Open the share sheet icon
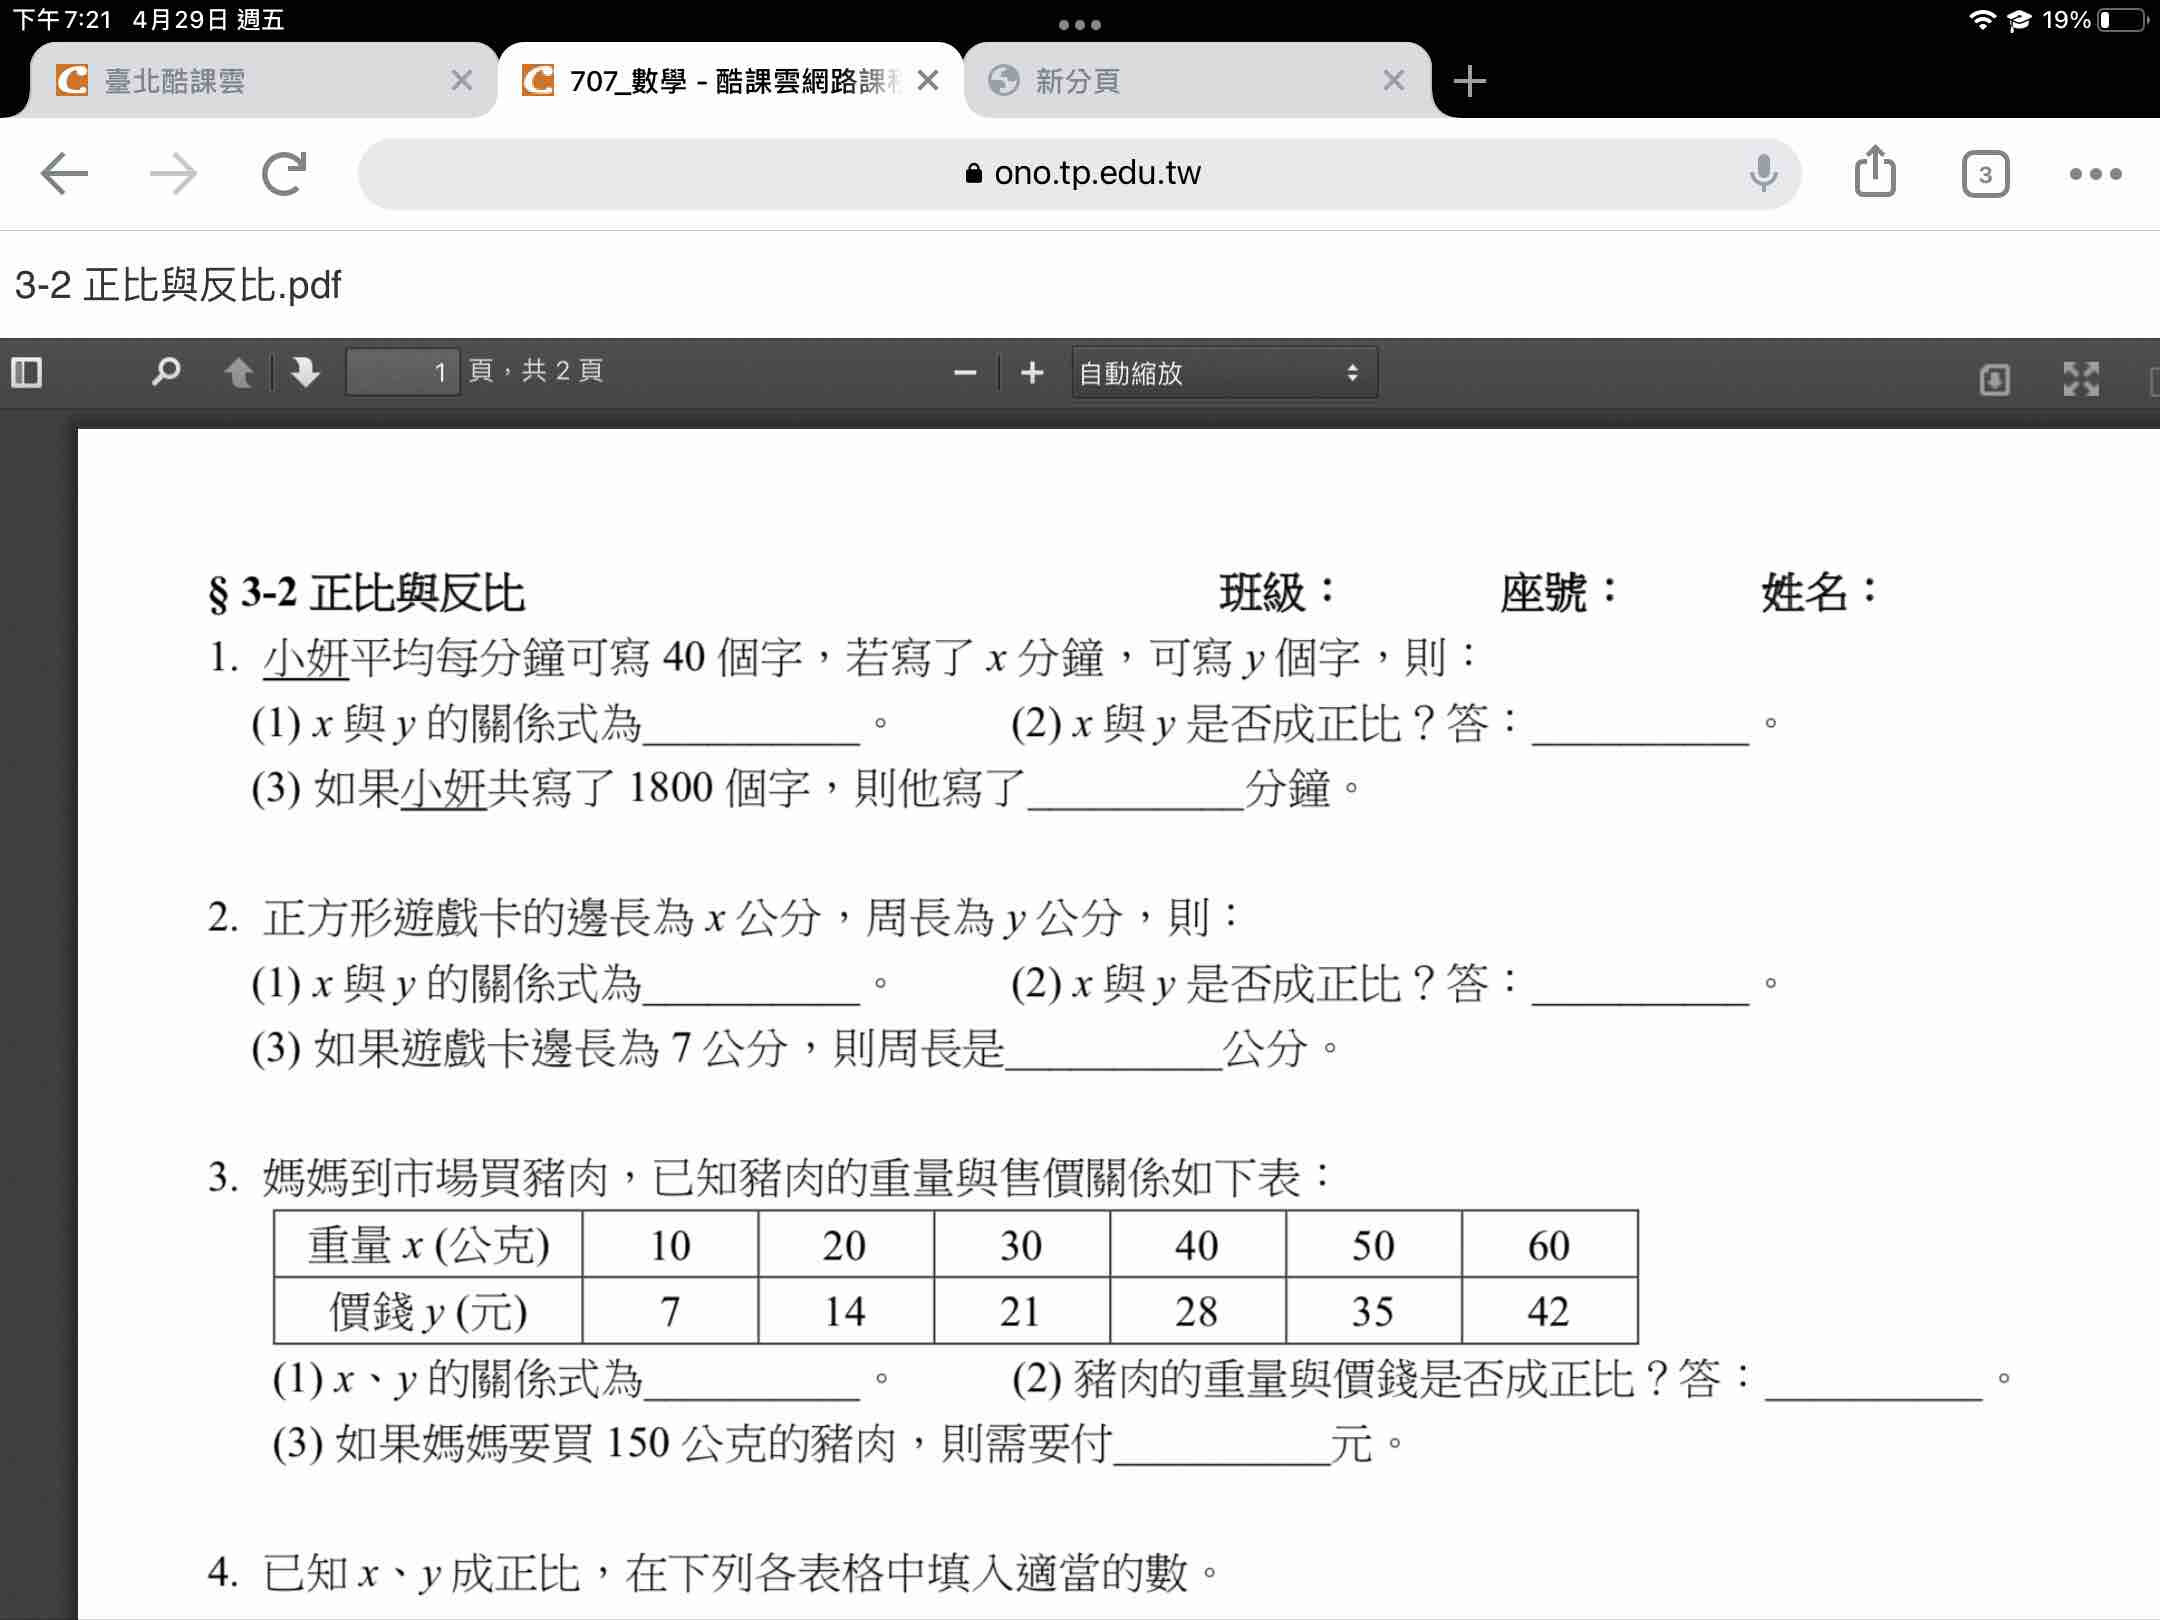Screen dimensions: 2160x1620 1875,172
